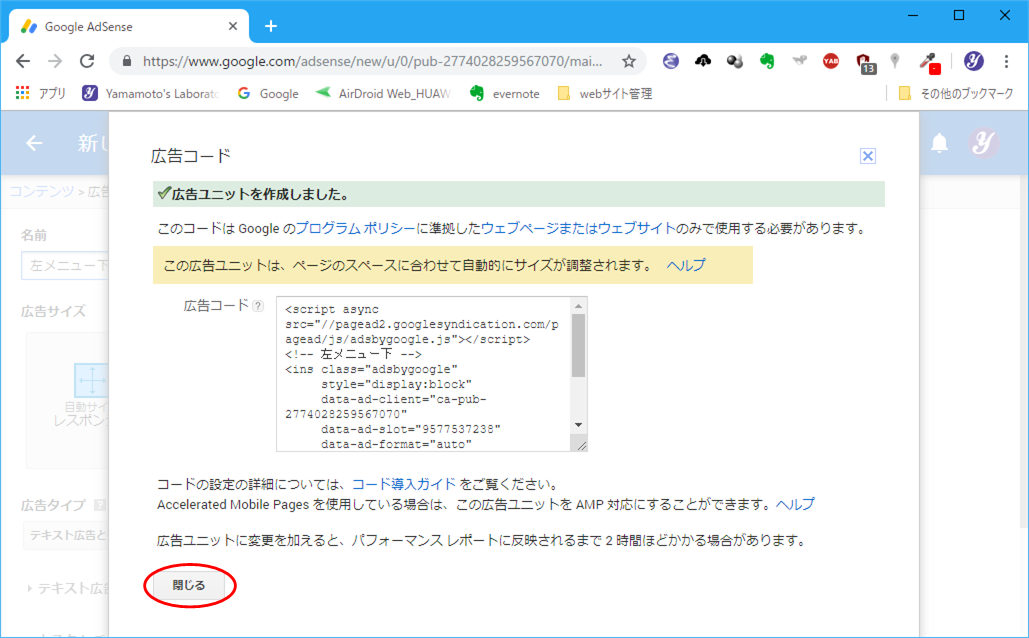Click the question mark beside 広告タイプ

(100, 505)
